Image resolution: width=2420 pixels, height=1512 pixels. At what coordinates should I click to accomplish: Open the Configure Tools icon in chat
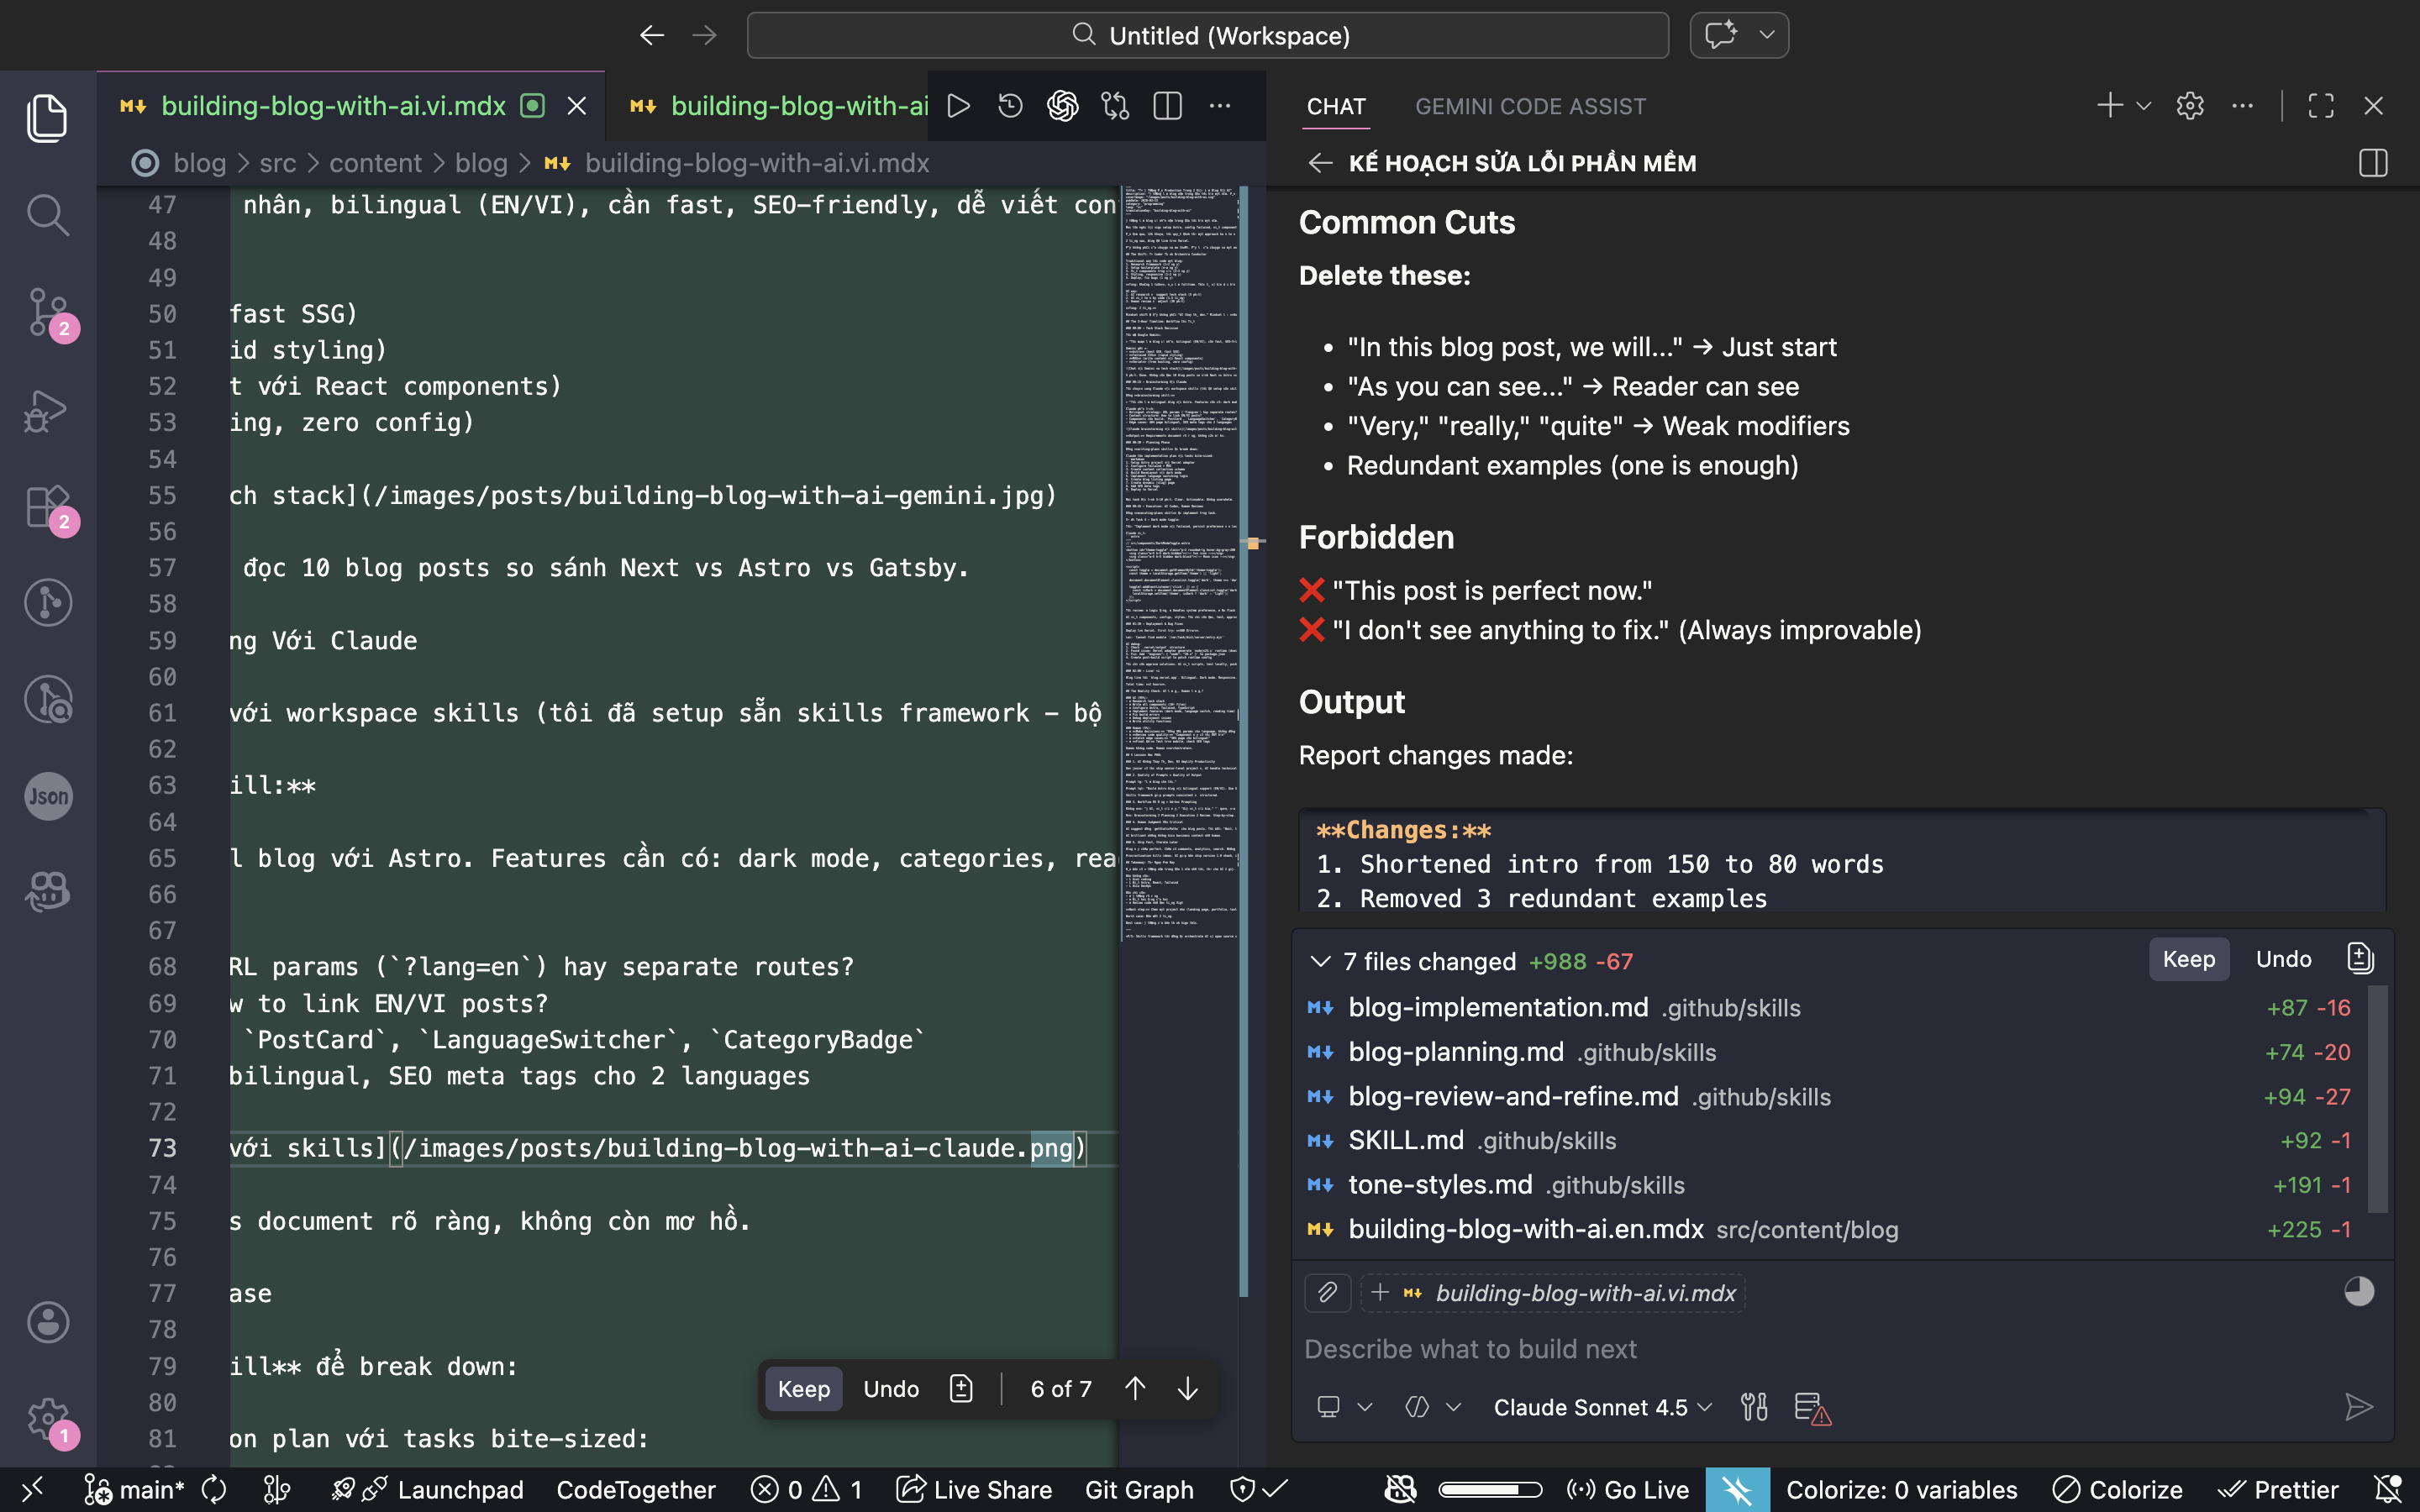[x=1754, y=1407]
